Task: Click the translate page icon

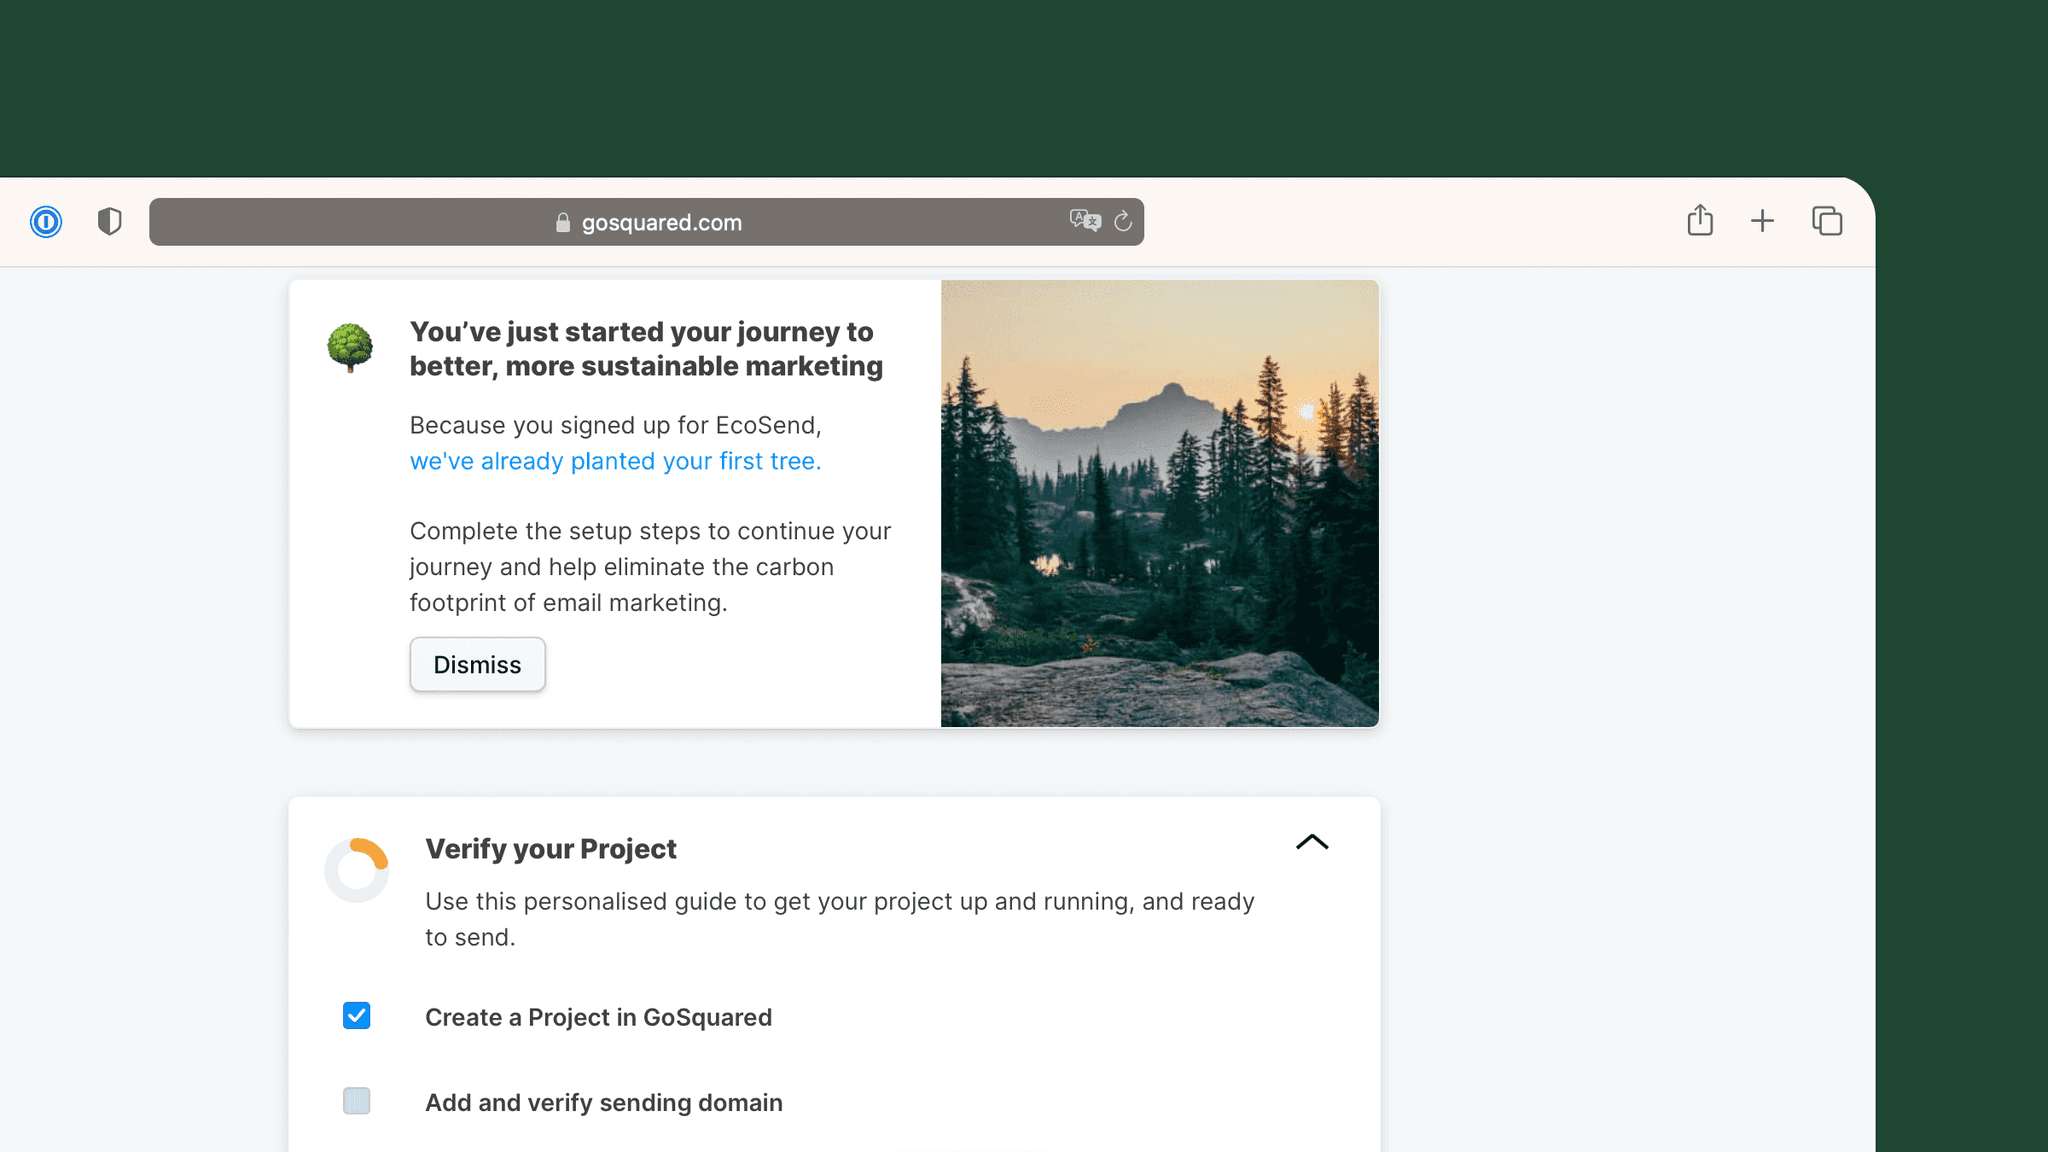Action: click(x=1085, y=221)
